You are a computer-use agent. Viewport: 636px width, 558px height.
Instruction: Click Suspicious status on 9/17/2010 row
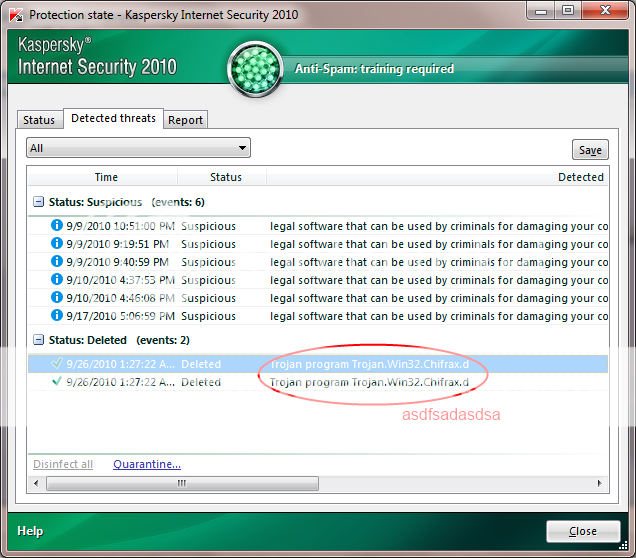click(x=208, y=316)
